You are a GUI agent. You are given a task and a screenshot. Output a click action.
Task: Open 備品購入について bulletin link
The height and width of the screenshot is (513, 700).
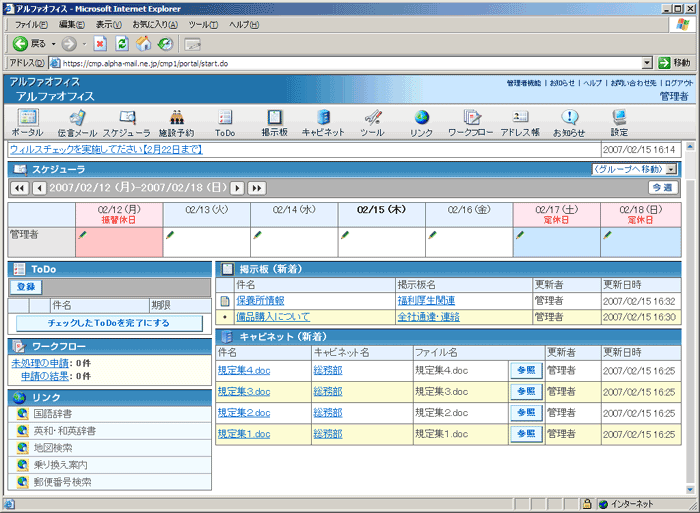[273, 317]
